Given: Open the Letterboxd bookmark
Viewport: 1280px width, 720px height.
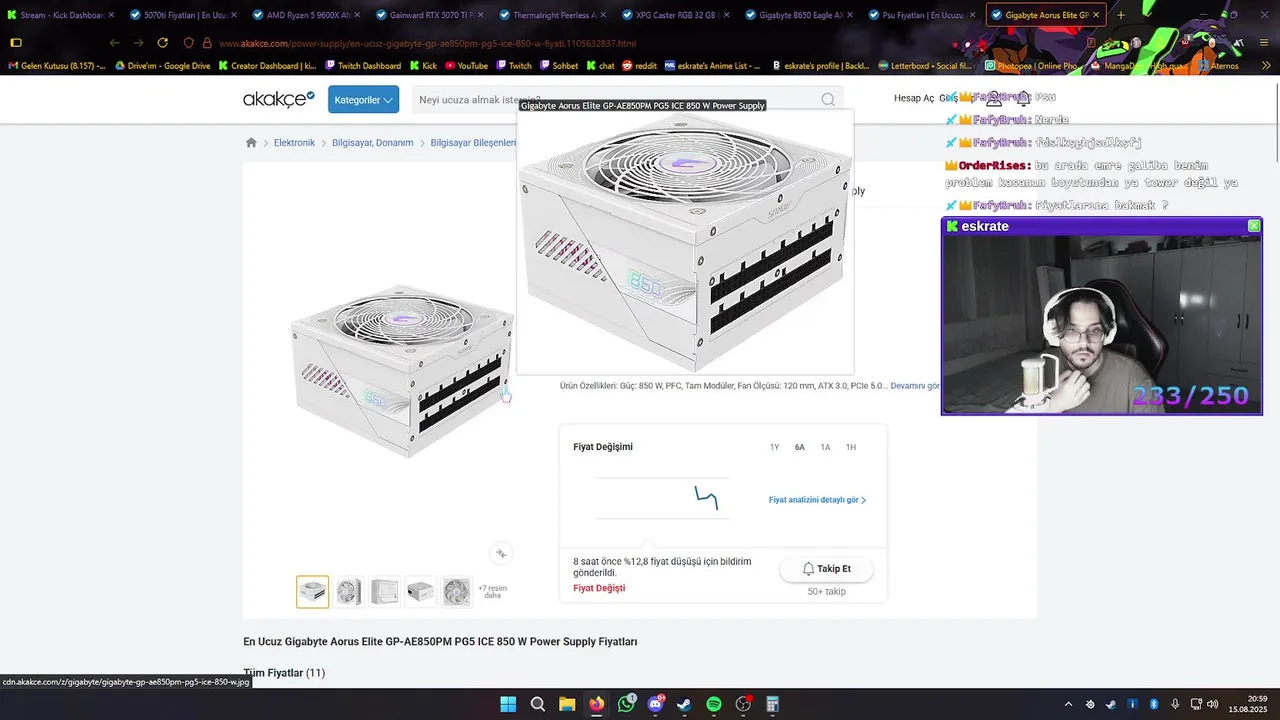Looking at the screenshot, I should tap(927, 66).
